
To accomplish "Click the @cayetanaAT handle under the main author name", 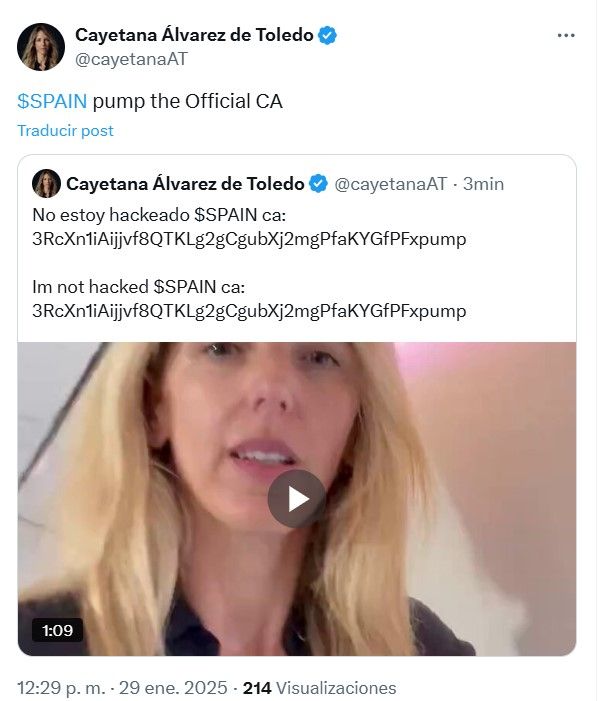I will (131, 59).
